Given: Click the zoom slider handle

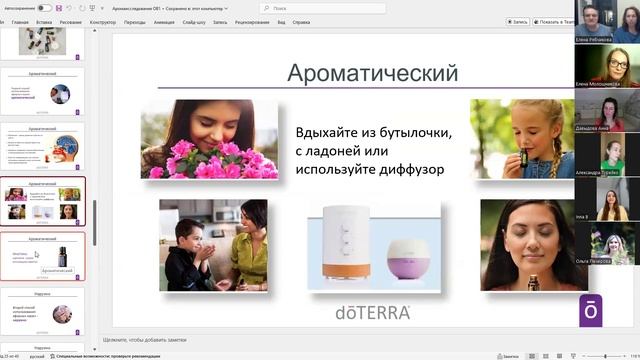Looking at the screenshot, I should (605, 356).
